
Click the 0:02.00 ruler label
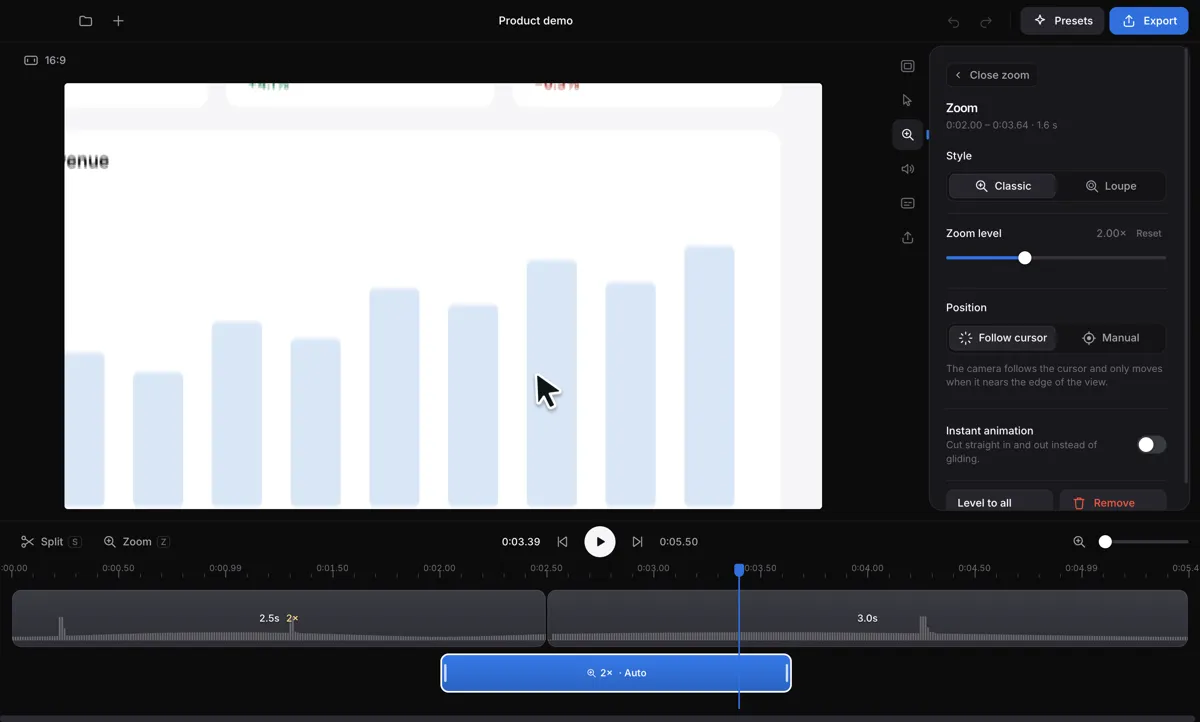point(439,568)
